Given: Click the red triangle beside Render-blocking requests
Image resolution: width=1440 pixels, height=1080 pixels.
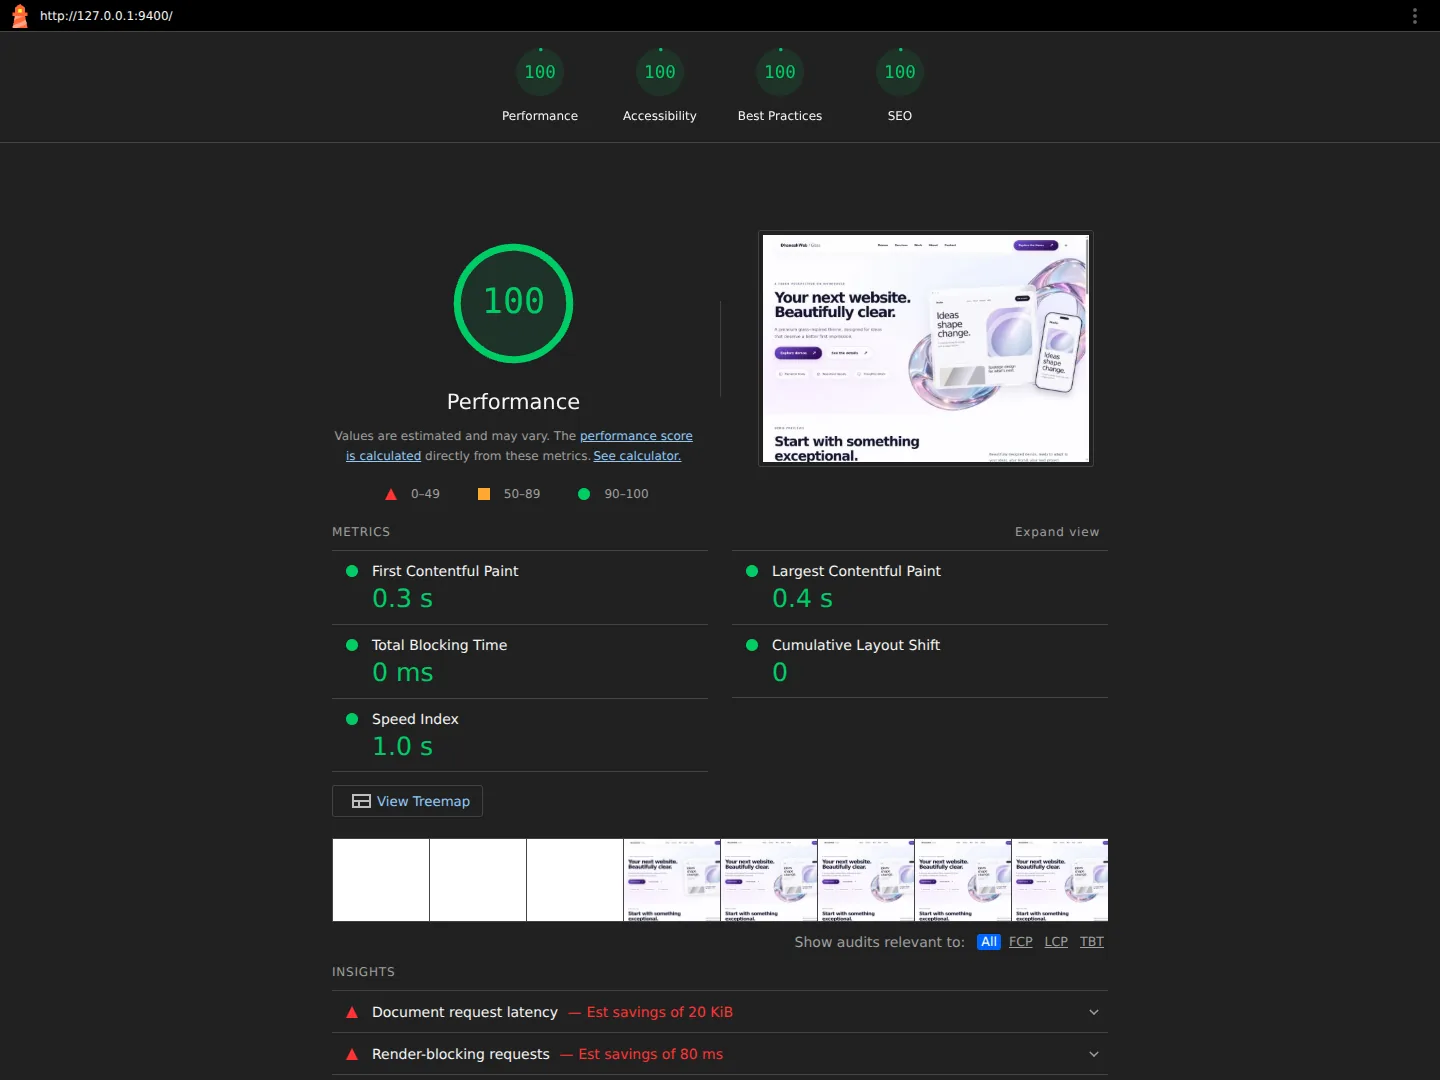Looking at the screenshot, I should click(x=352, y=1054).
